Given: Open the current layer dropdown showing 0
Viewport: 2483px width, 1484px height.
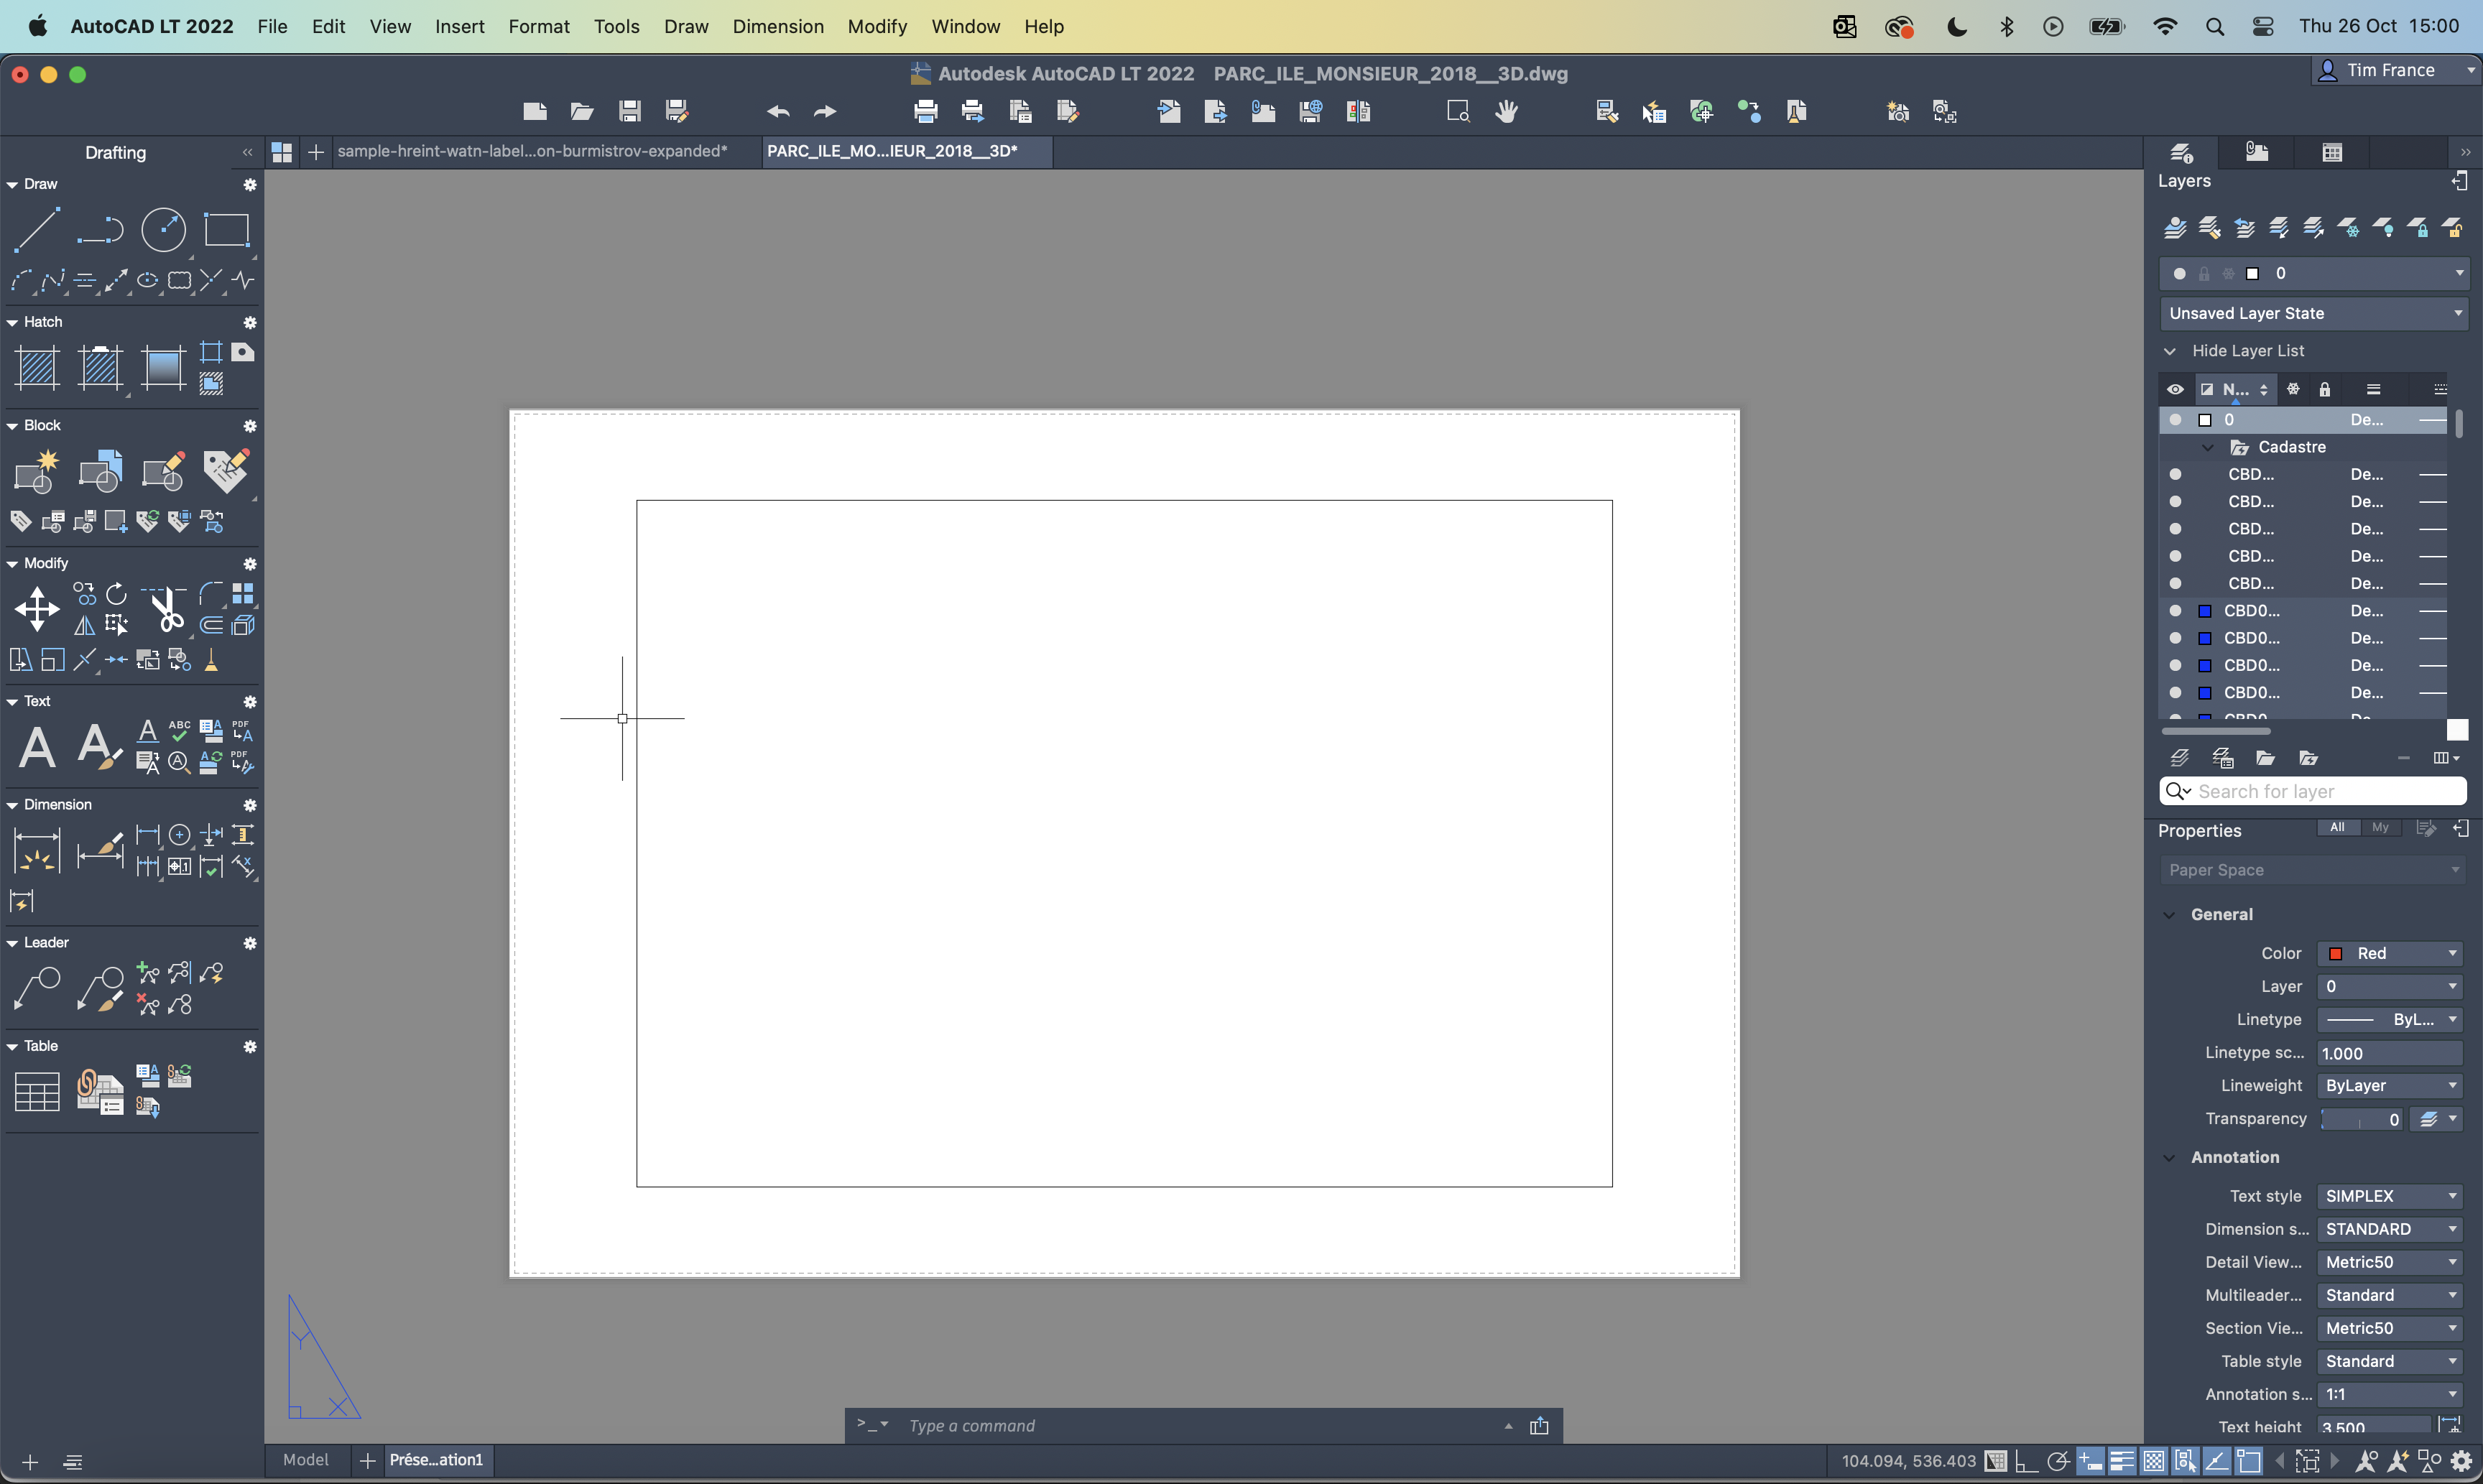Looking at the screenshot, I should [x=2313, y=273].
